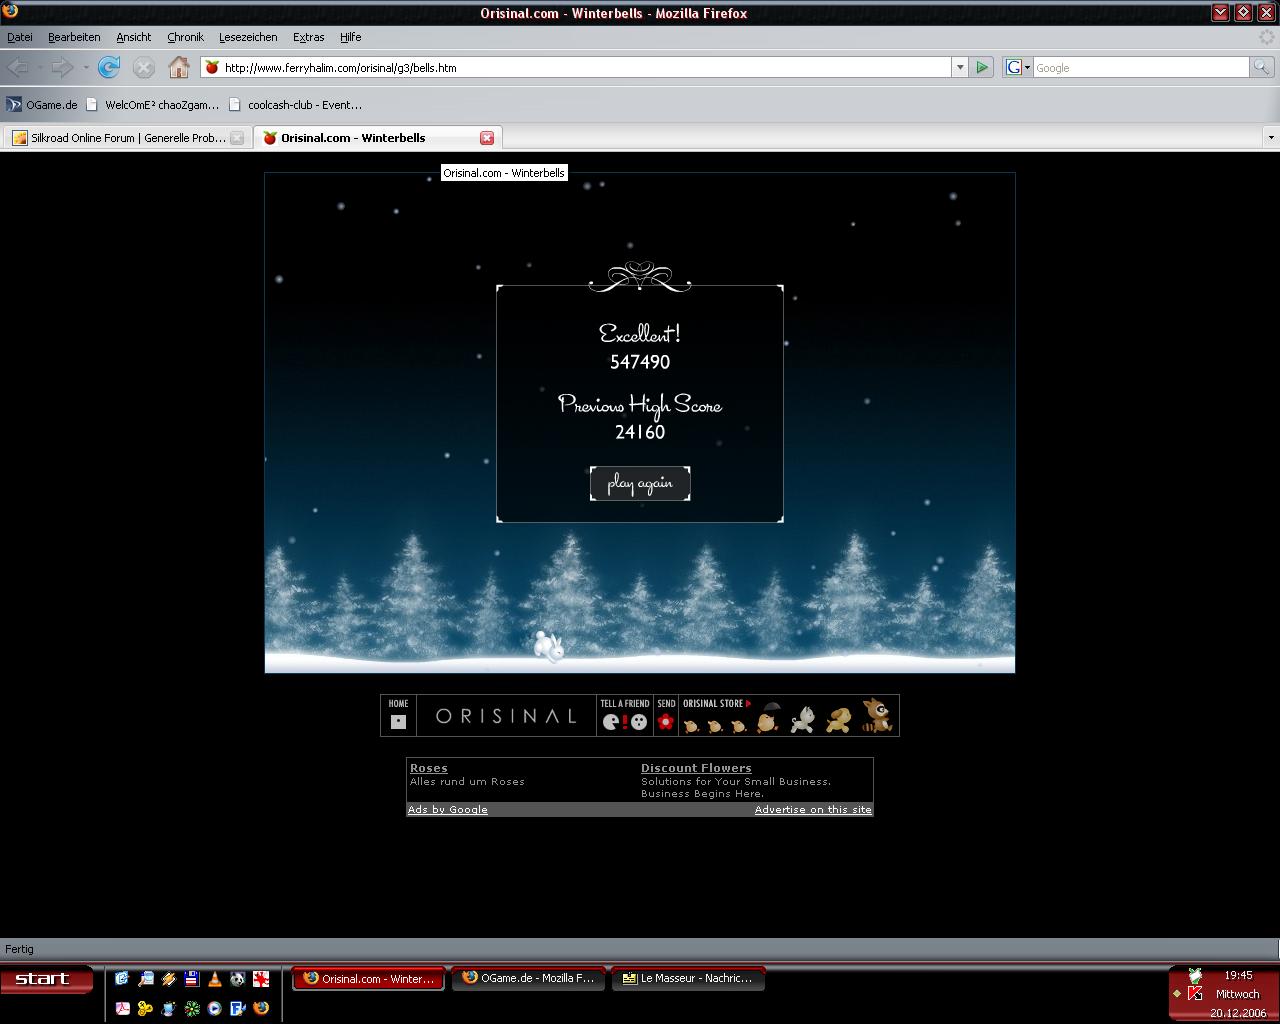Launch VLC cone from quick launch
This screenshot has height=1024, width=1280.
pos(214,979)
